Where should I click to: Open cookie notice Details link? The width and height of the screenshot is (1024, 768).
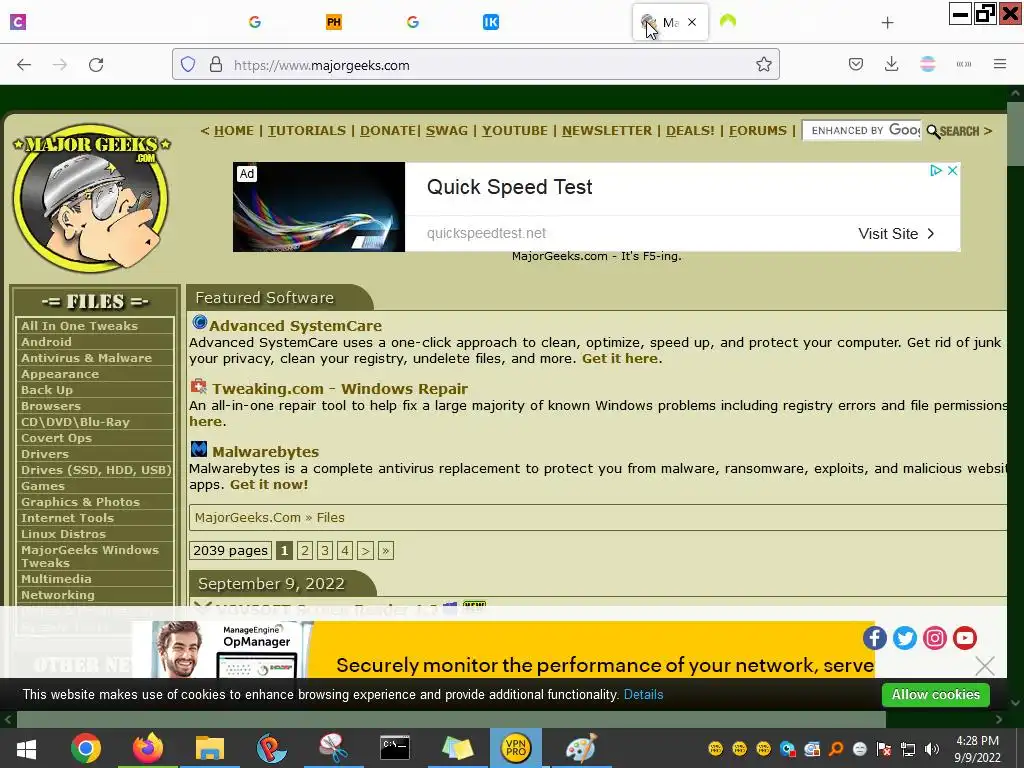tap(643, 695)
